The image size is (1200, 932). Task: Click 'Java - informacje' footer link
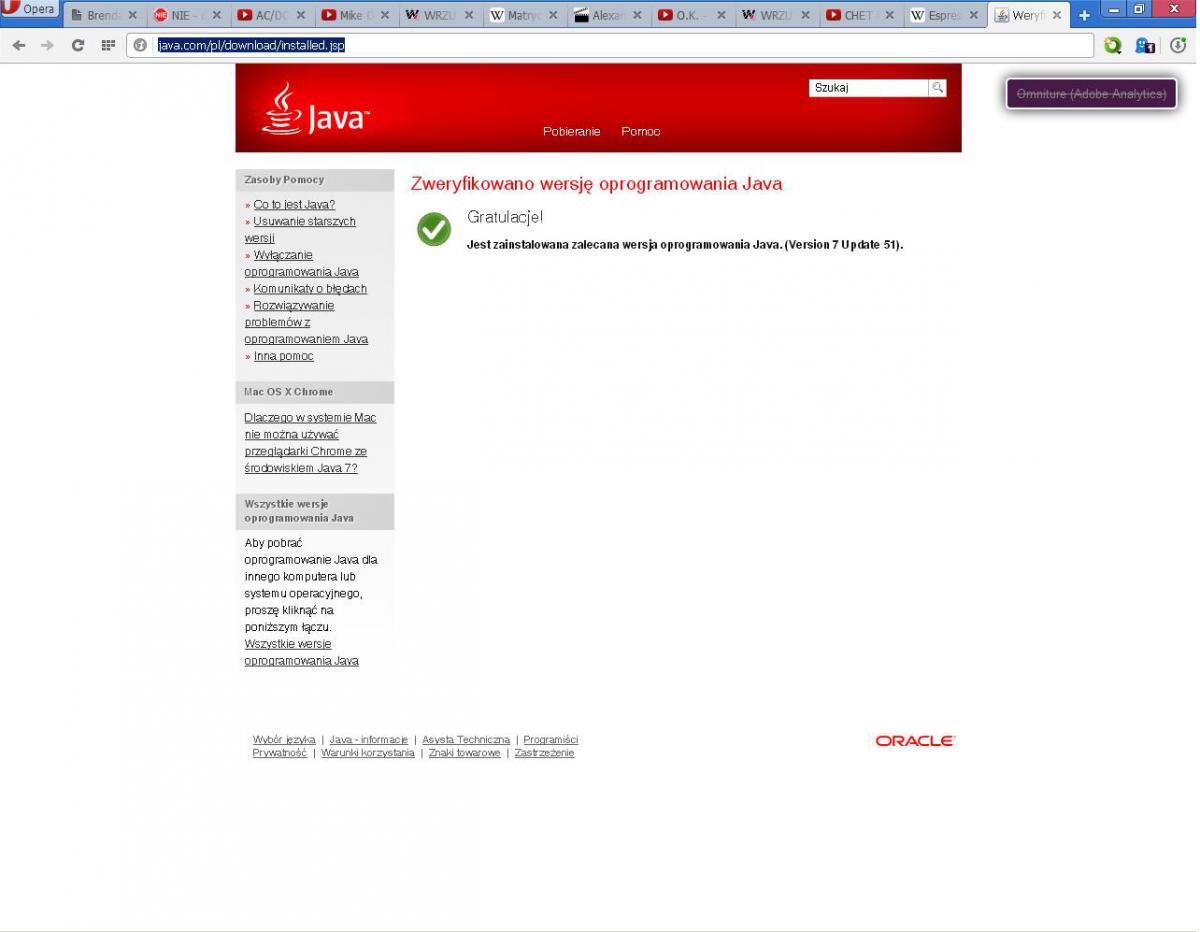369,740
